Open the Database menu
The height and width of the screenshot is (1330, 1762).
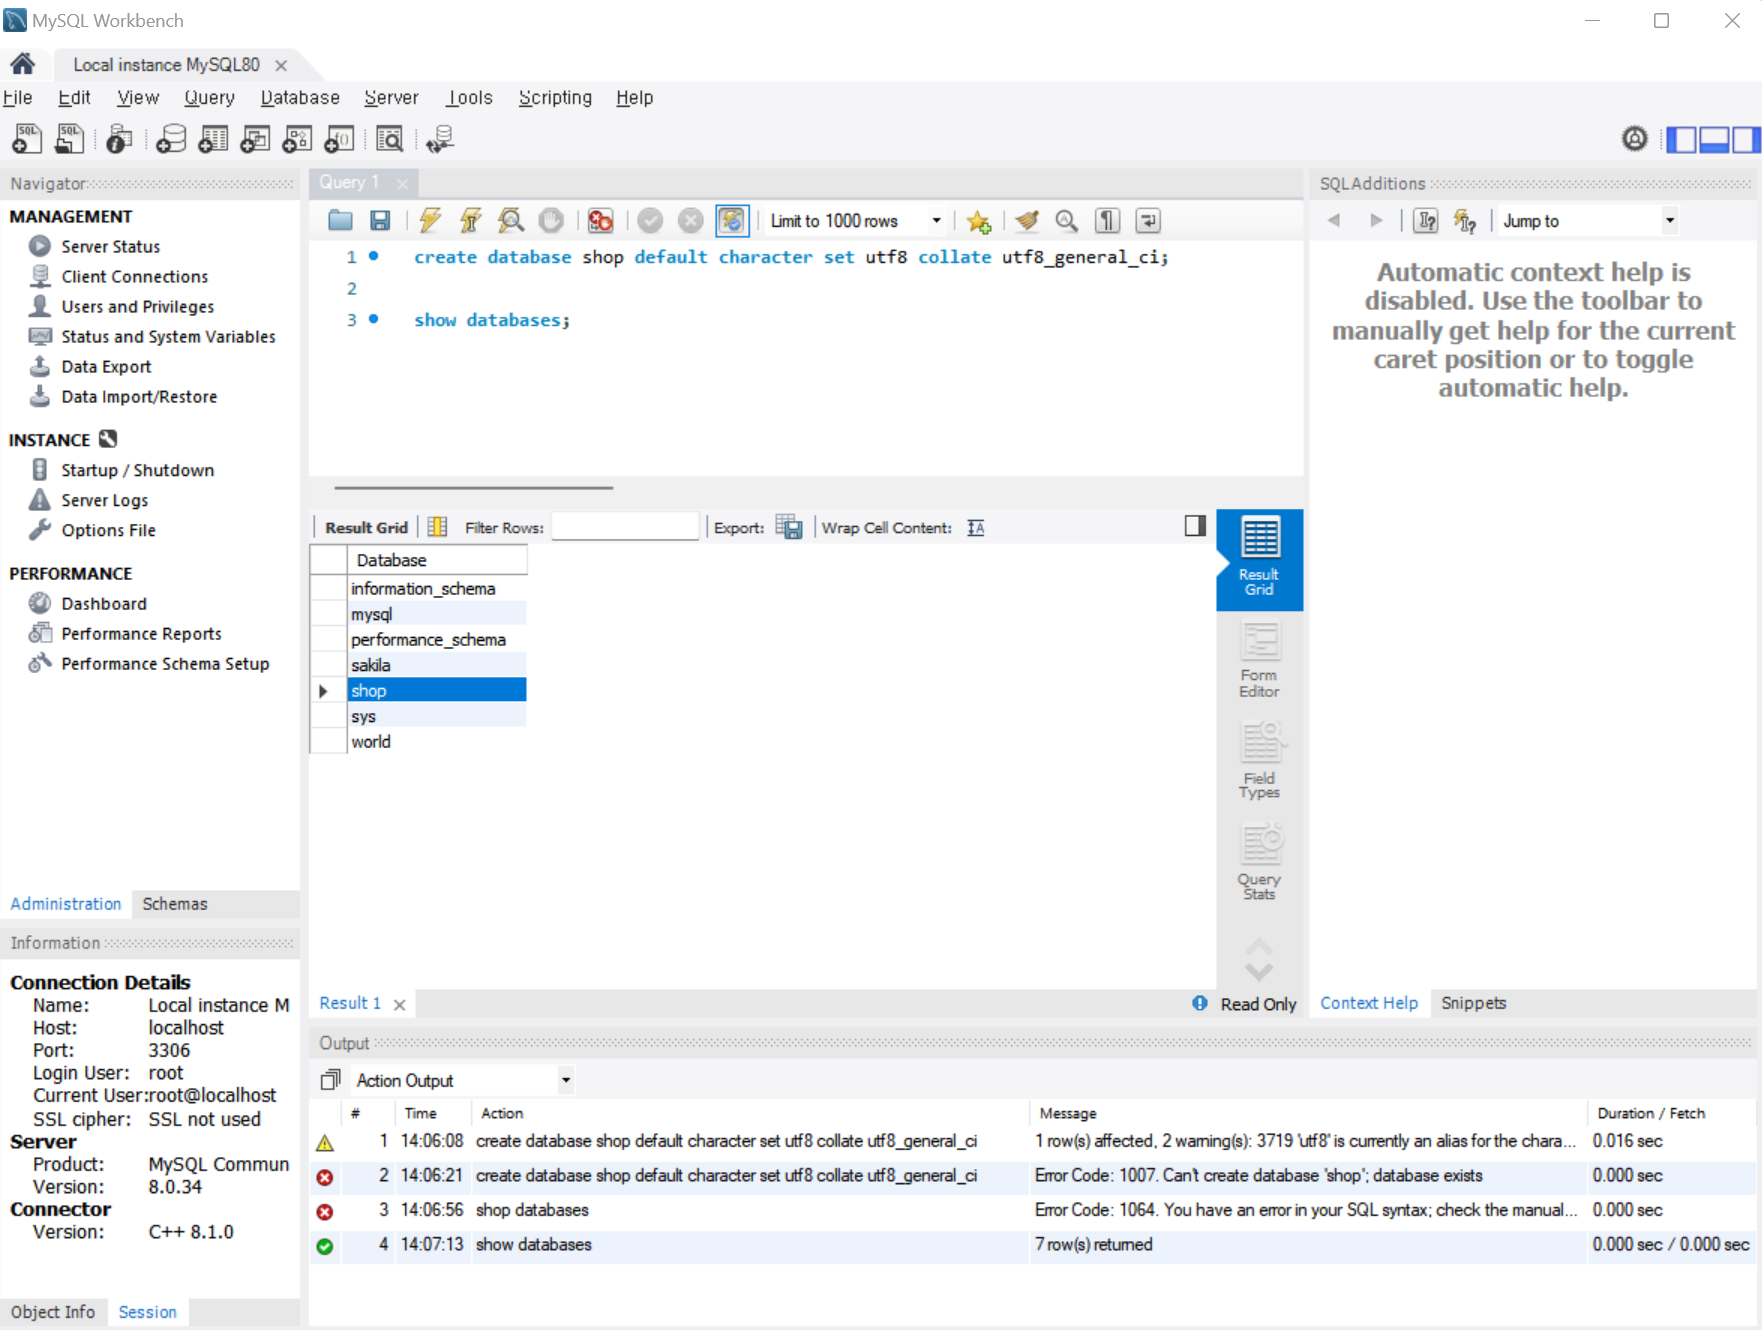point(300,98)
